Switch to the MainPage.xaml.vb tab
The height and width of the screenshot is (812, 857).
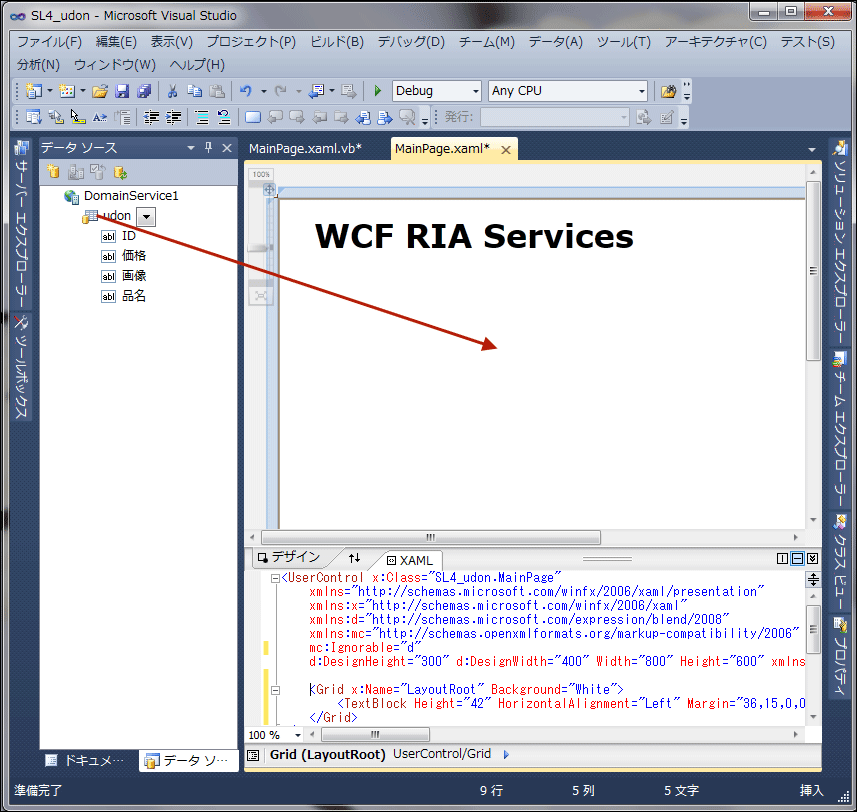(x=305, y=149)
